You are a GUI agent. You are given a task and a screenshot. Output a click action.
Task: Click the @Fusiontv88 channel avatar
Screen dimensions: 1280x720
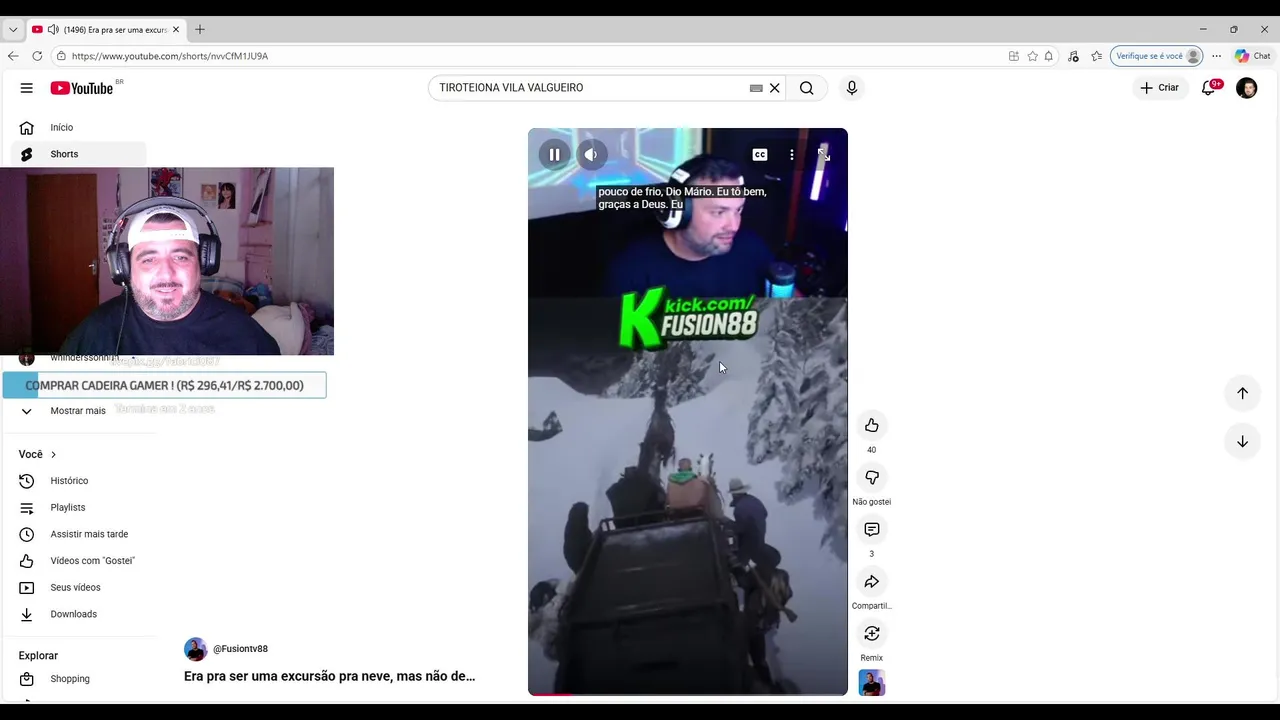(195, 649)
